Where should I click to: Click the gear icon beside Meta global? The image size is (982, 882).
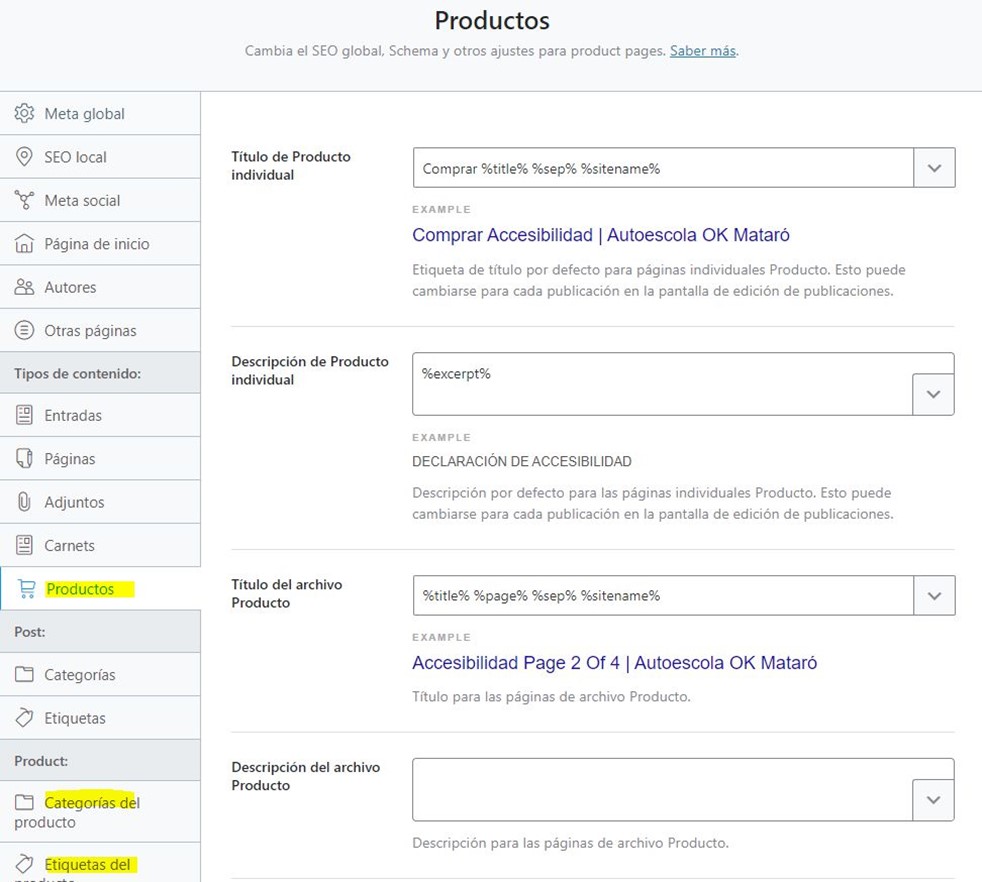pyautogui.click(x=25, y=114)
